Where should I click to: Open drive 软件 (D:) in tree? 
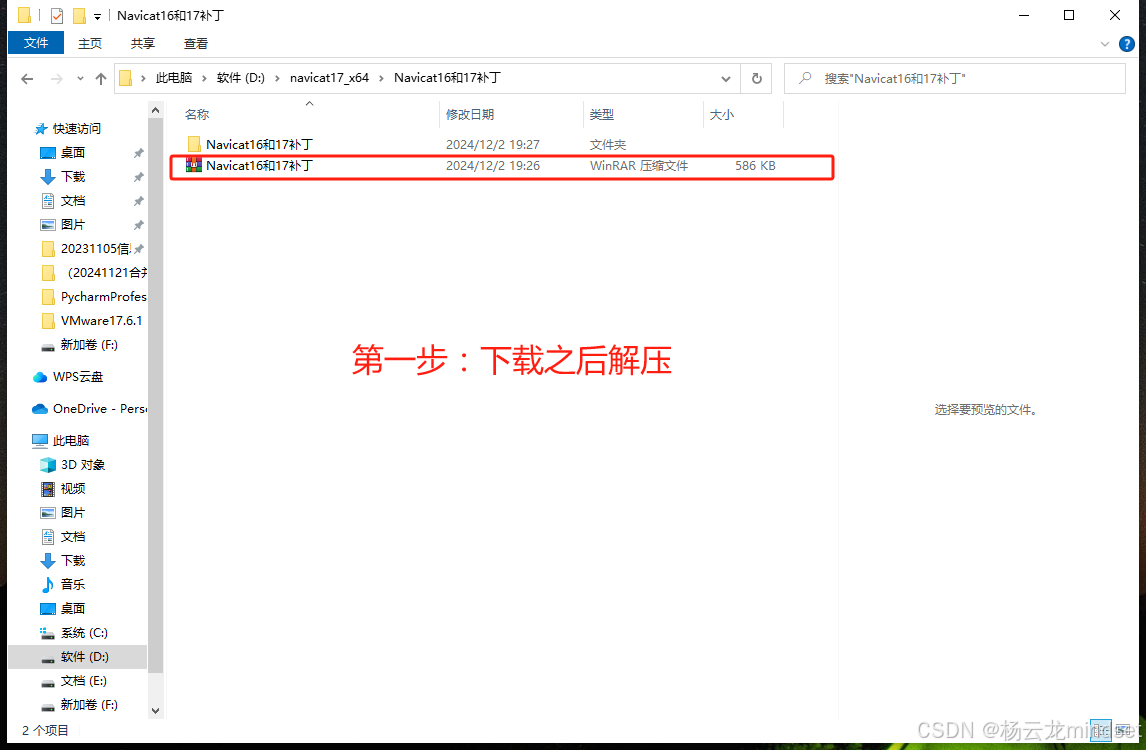(84, 656)
